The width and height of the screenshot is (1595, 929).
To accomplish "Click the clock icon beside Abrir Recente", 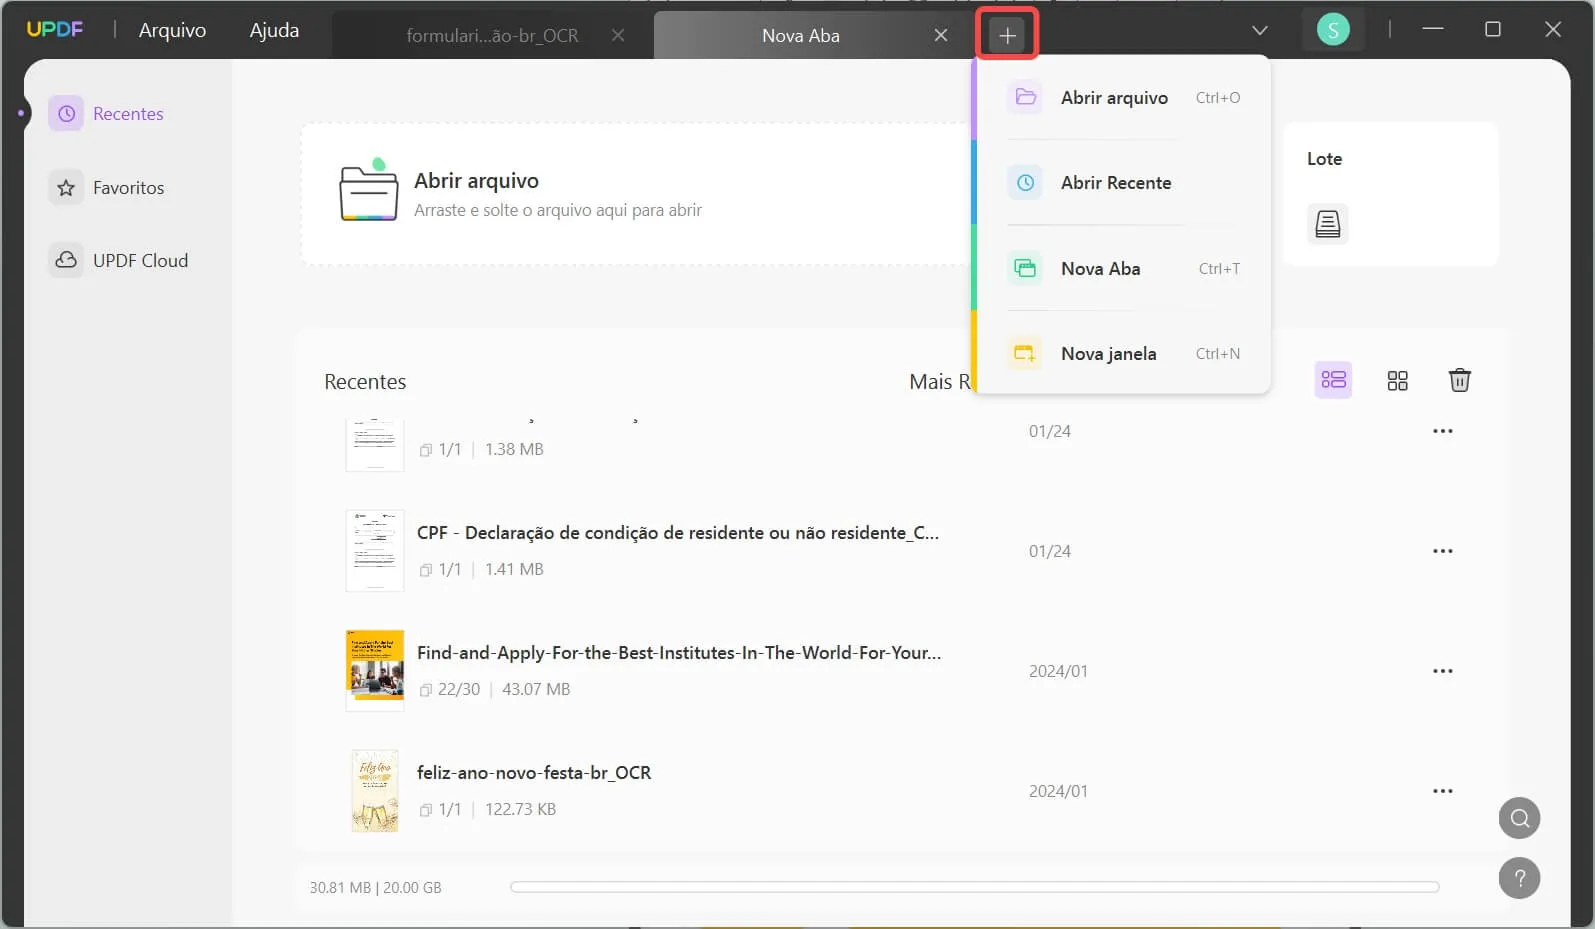I will coord(1025,183).
